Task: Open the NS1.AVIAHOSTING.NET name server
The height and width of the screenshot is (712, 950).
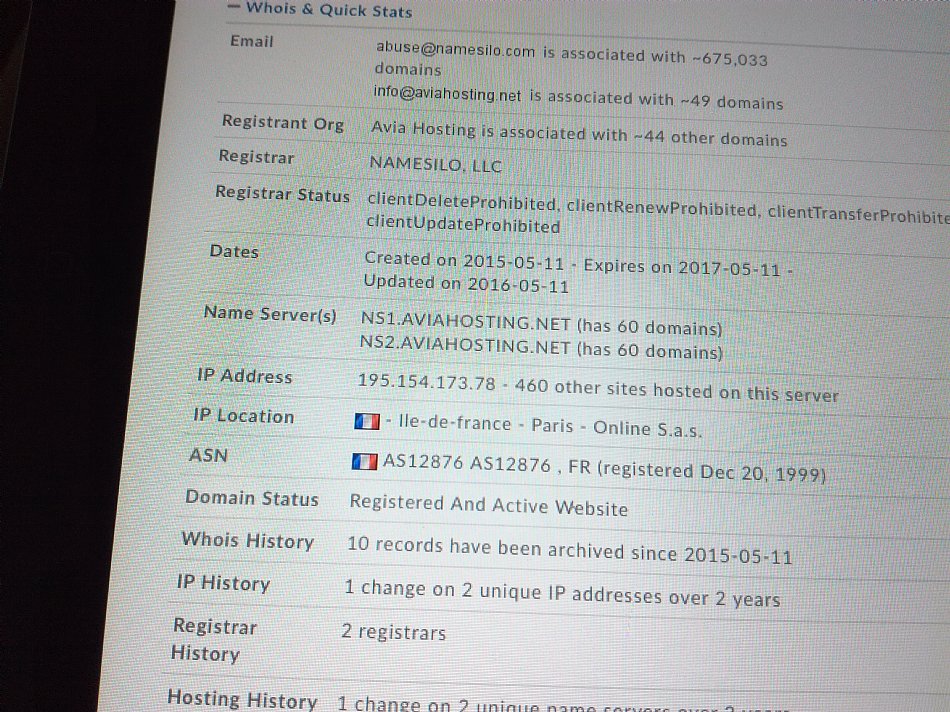Action: coord(466,324)
